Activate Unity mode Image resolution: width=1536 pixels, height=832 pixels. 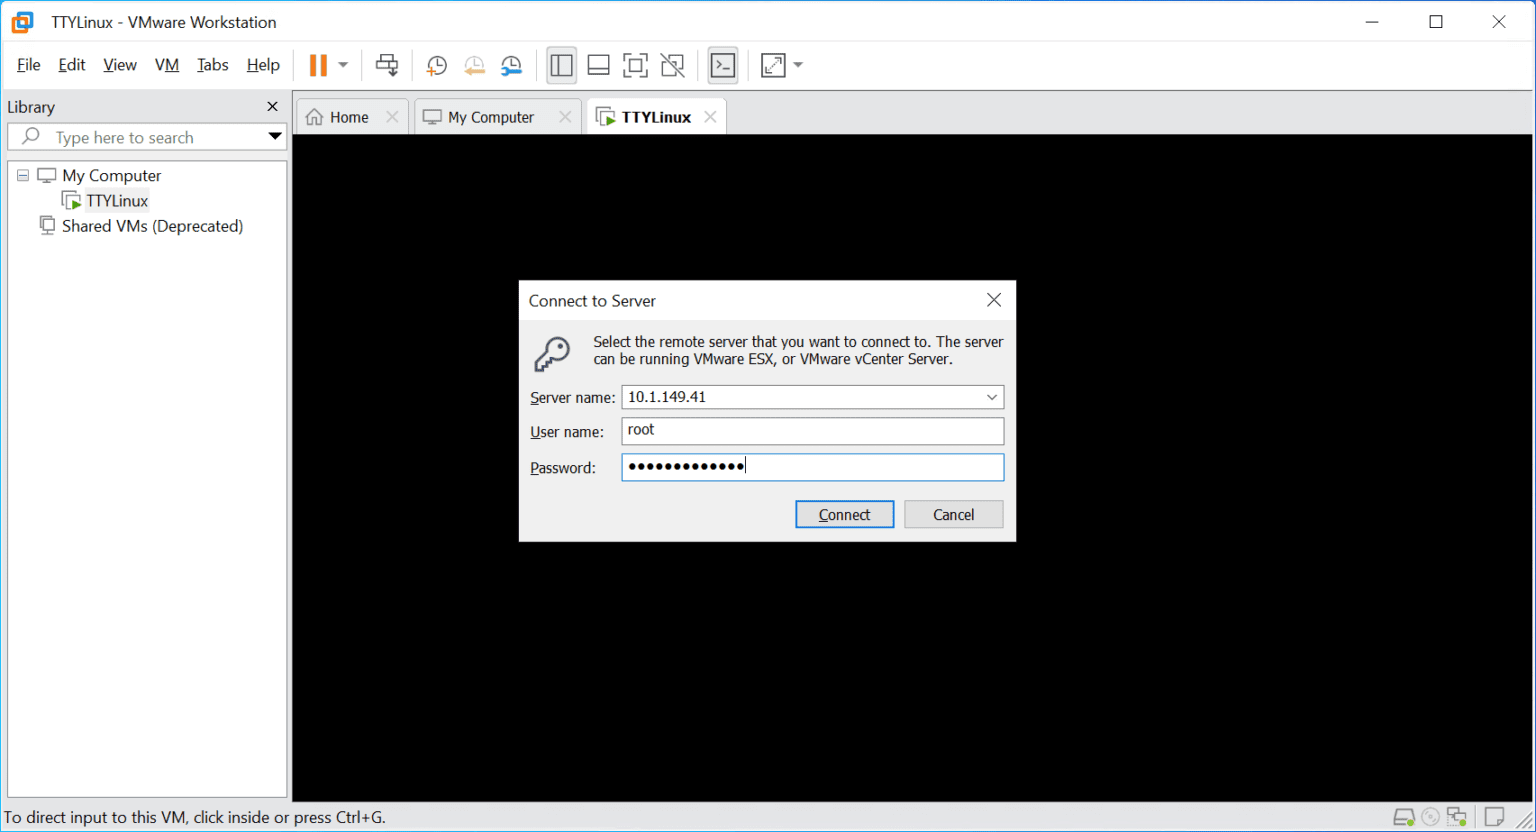pos(672,65)
